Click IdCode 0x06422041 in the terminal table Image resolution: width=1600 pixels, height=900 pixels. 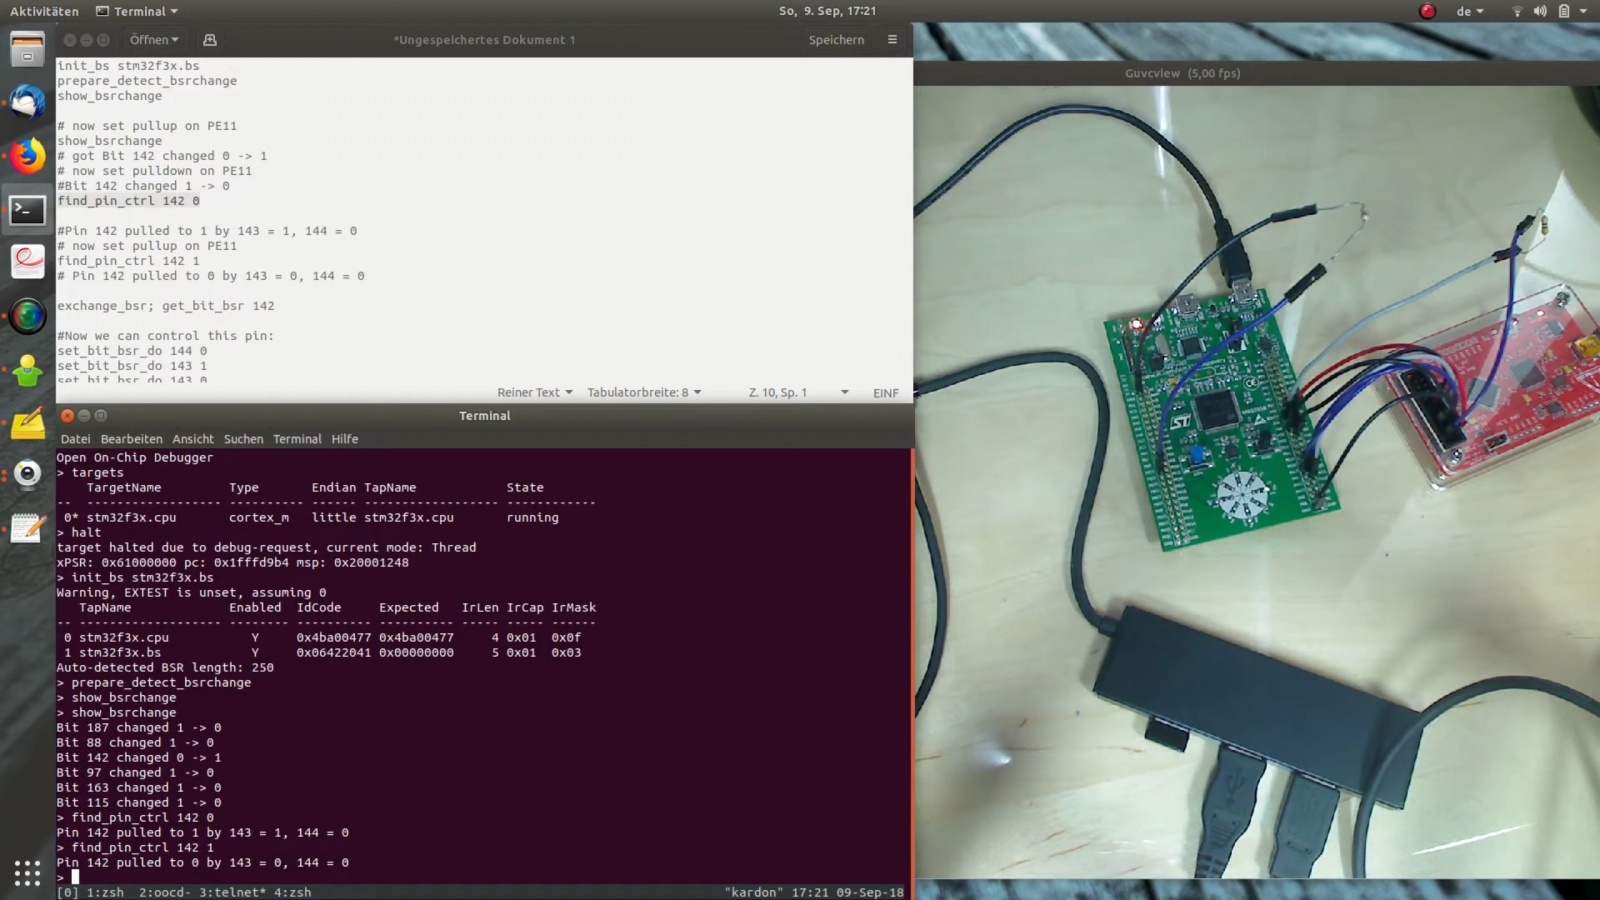coord(333,652)
